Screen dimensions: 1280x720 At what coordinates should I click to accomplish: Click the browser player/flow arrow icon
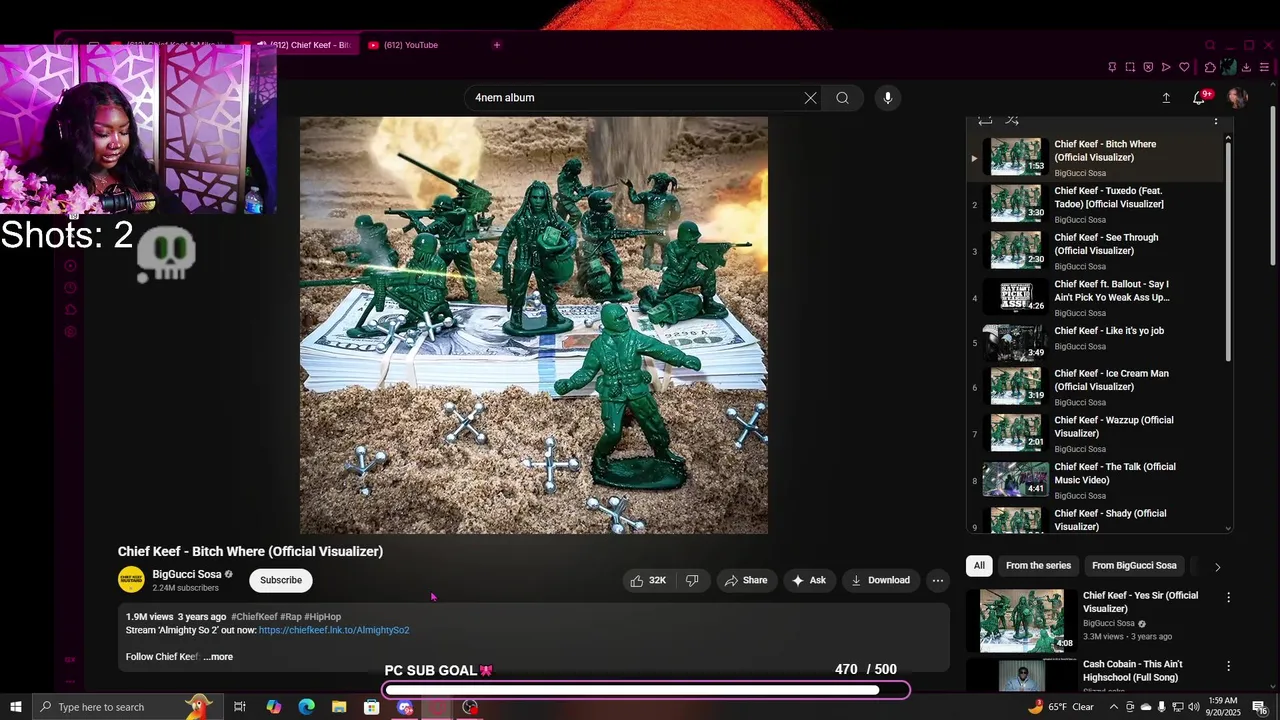tap(1166, 67)
